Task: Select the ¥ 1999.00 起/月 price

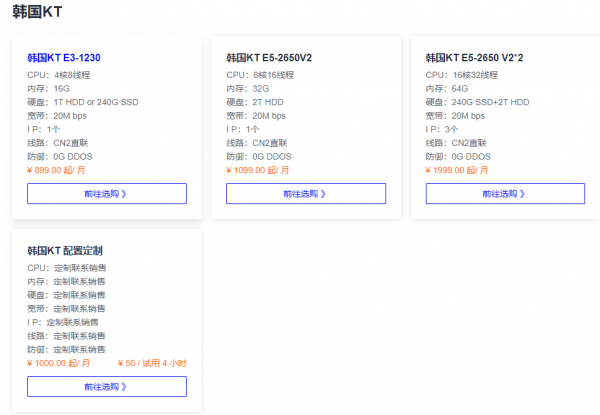Action: point(457,170)
